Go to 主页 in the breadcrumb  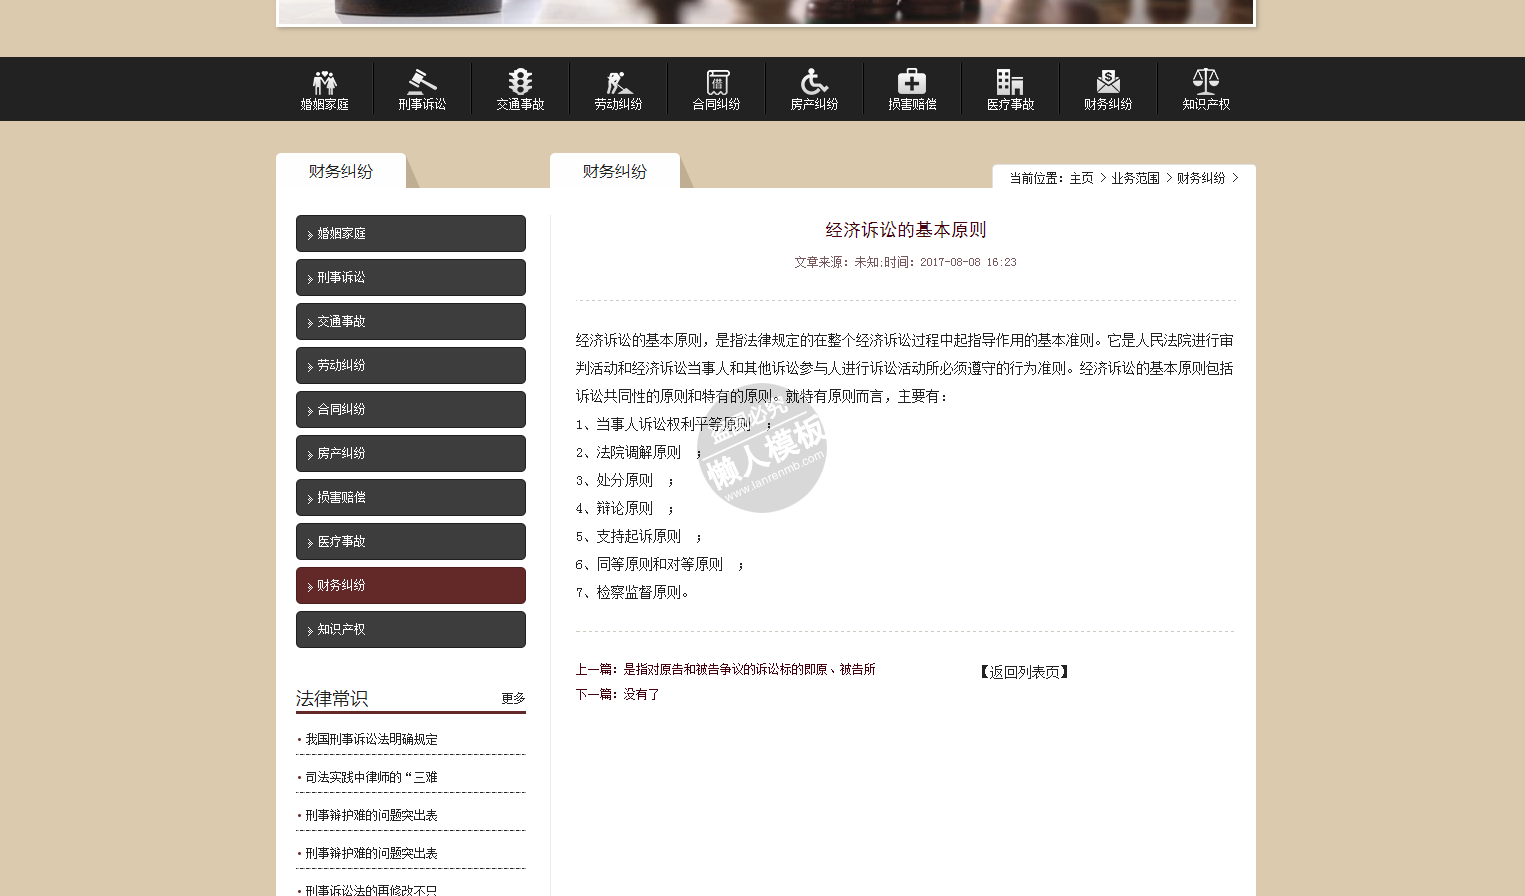tap(1081, 179)
